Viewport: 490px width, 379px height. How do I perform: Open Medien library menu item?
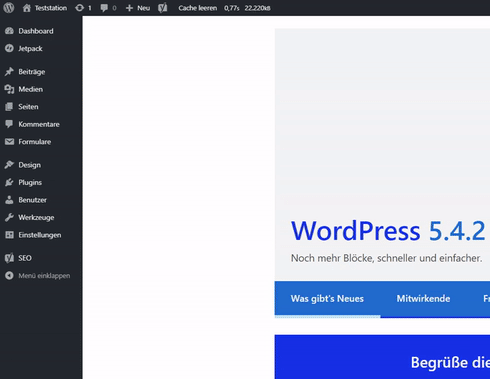(31, 89)
